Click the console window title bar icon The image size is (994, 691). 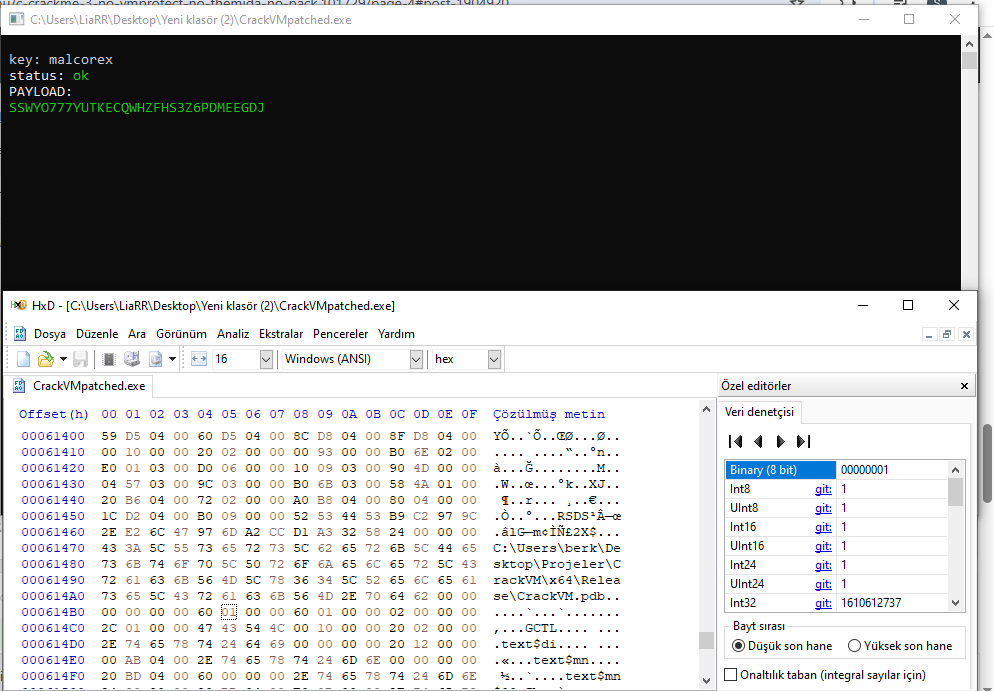(x=16, y=19)
